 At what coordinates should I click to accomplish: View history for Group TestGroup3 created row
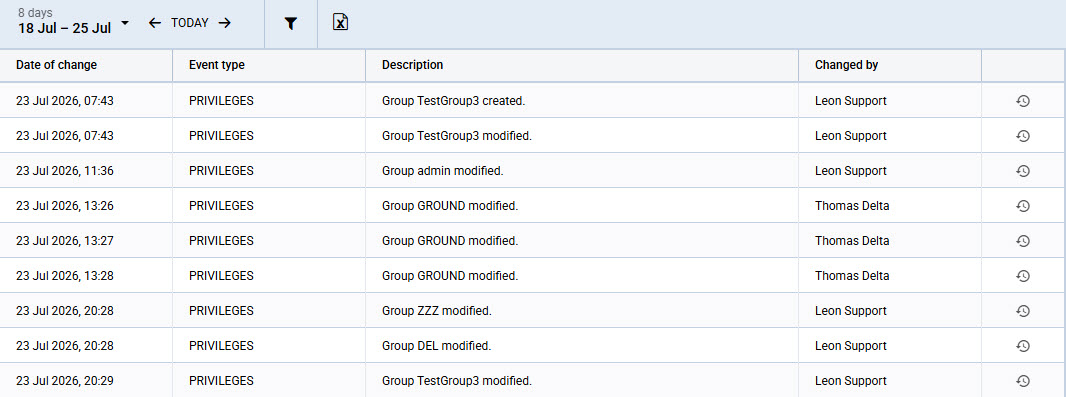[1022, 101]
